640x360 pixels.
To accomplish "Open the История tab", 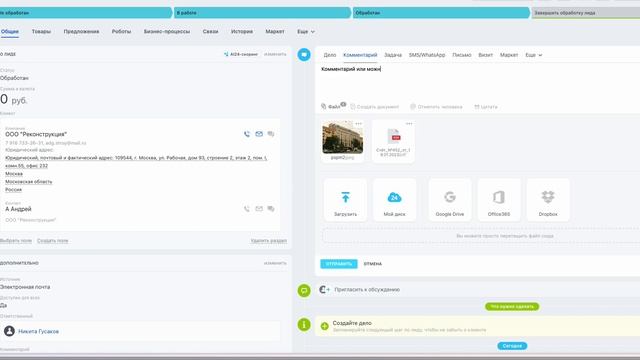I will [242, 31].
